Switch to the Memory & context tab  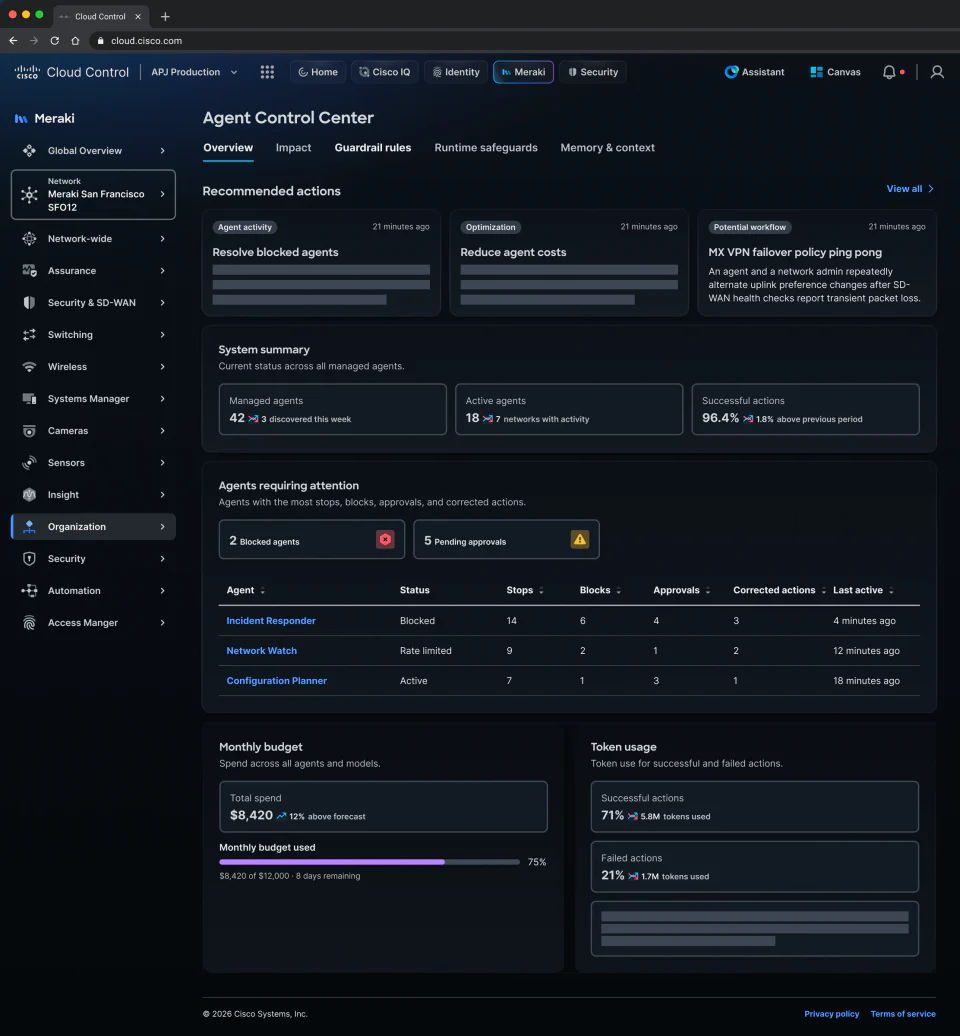click(607, 148)
